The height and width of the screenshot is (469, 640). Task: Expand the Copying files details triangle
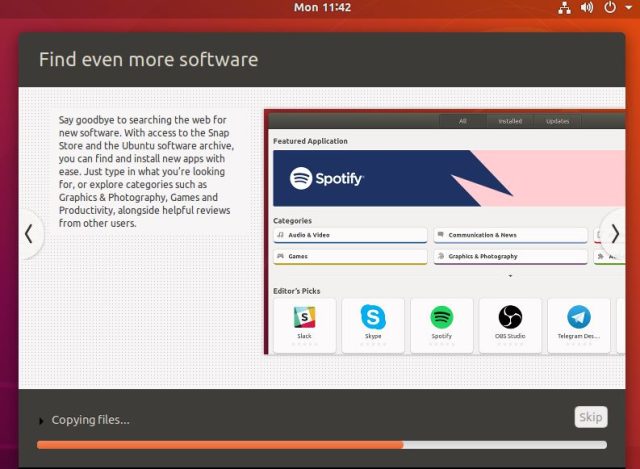tap(41, 421)
